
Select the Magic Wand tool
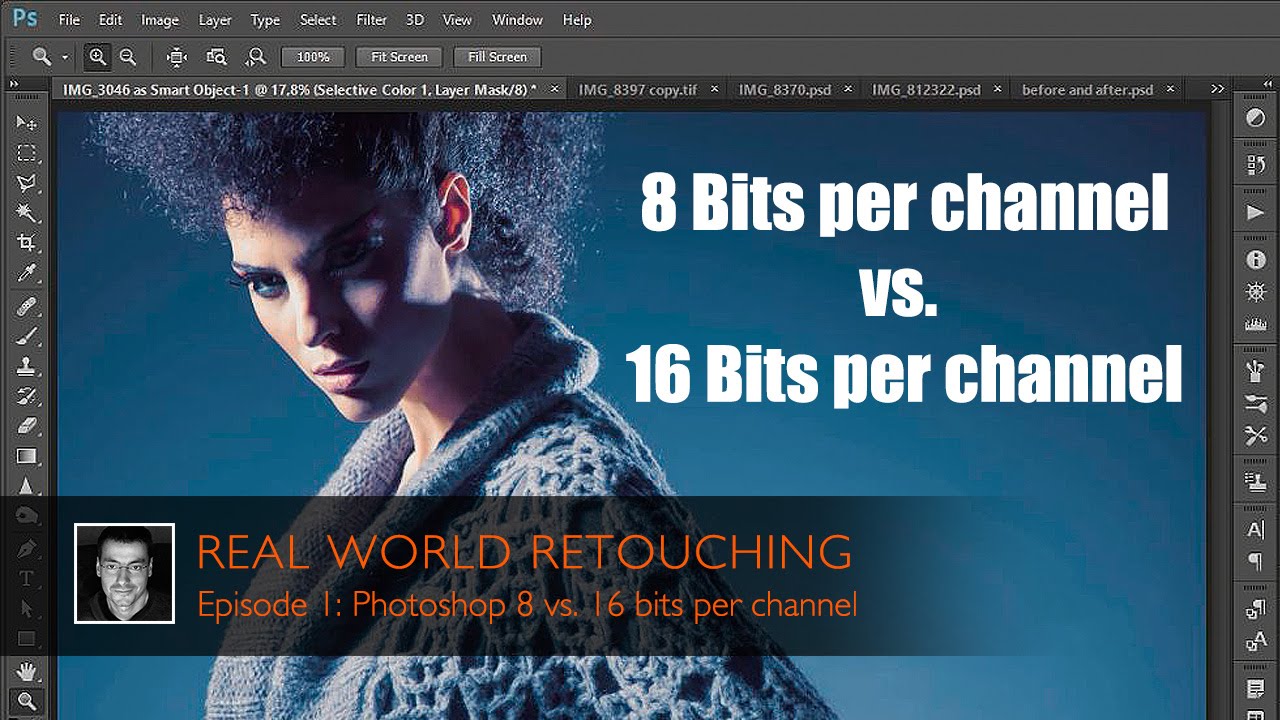coord(27,213)
